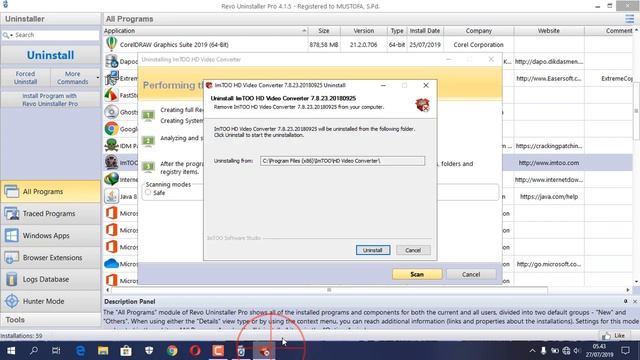Open the search options dropdown arrow
This screenshot has height=360, width=640.
click(11, 36)
